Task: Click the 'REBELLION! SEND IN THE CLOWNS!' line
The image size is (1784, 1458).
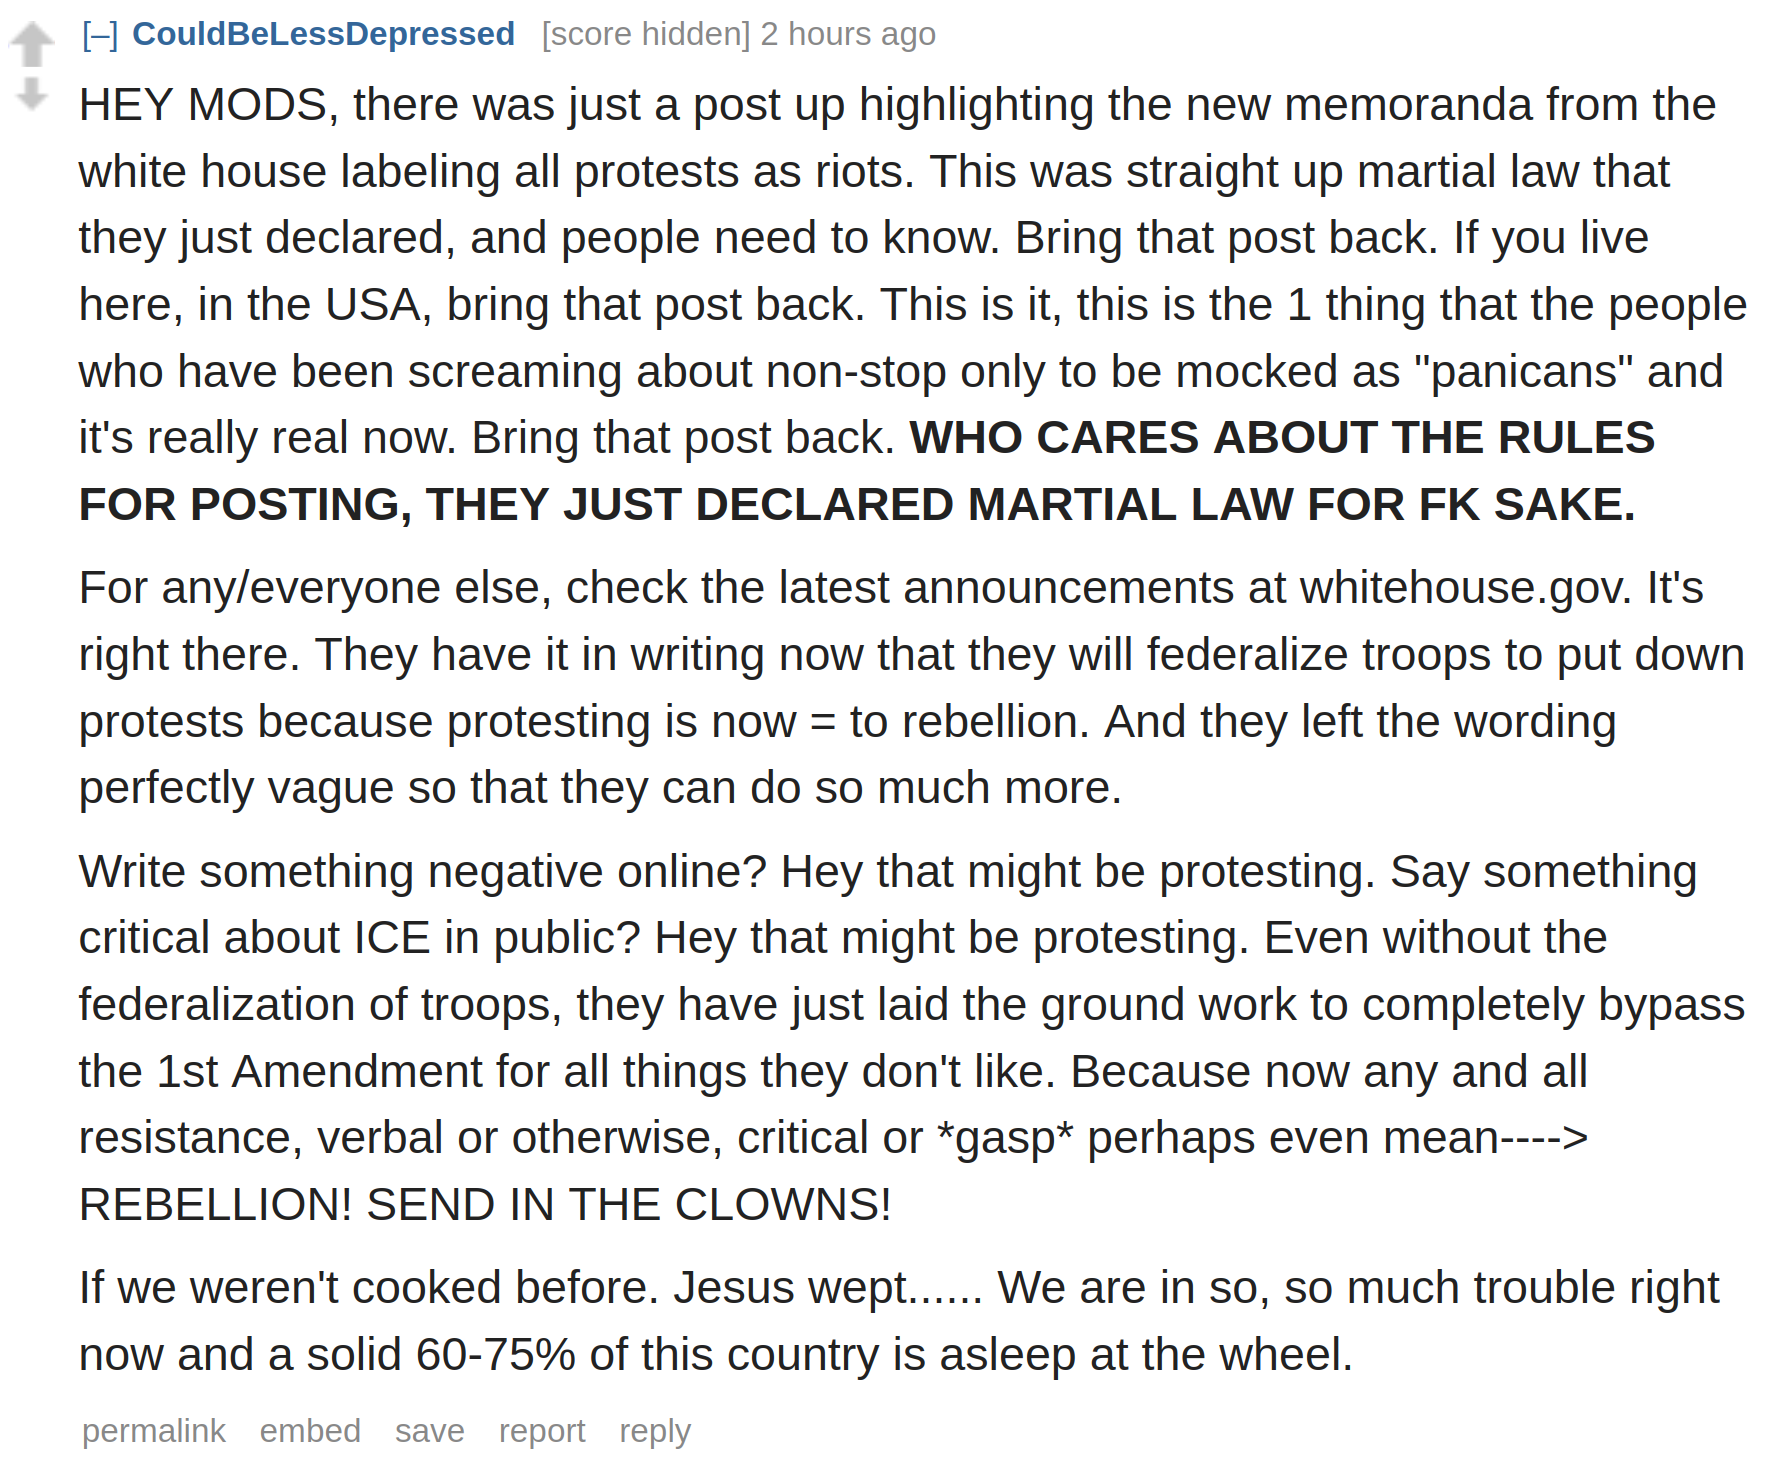Action: point(485,1205)
